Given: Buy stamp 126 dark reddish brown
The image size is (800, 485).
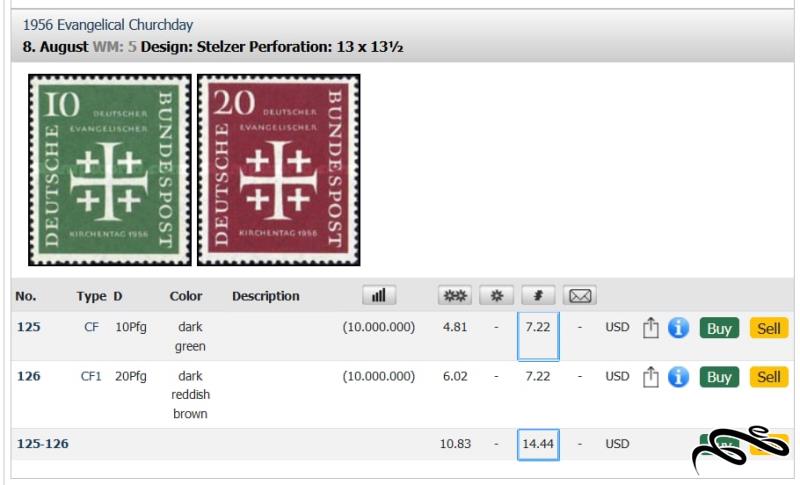Looking at the screenshot, I should click(719, 377).
